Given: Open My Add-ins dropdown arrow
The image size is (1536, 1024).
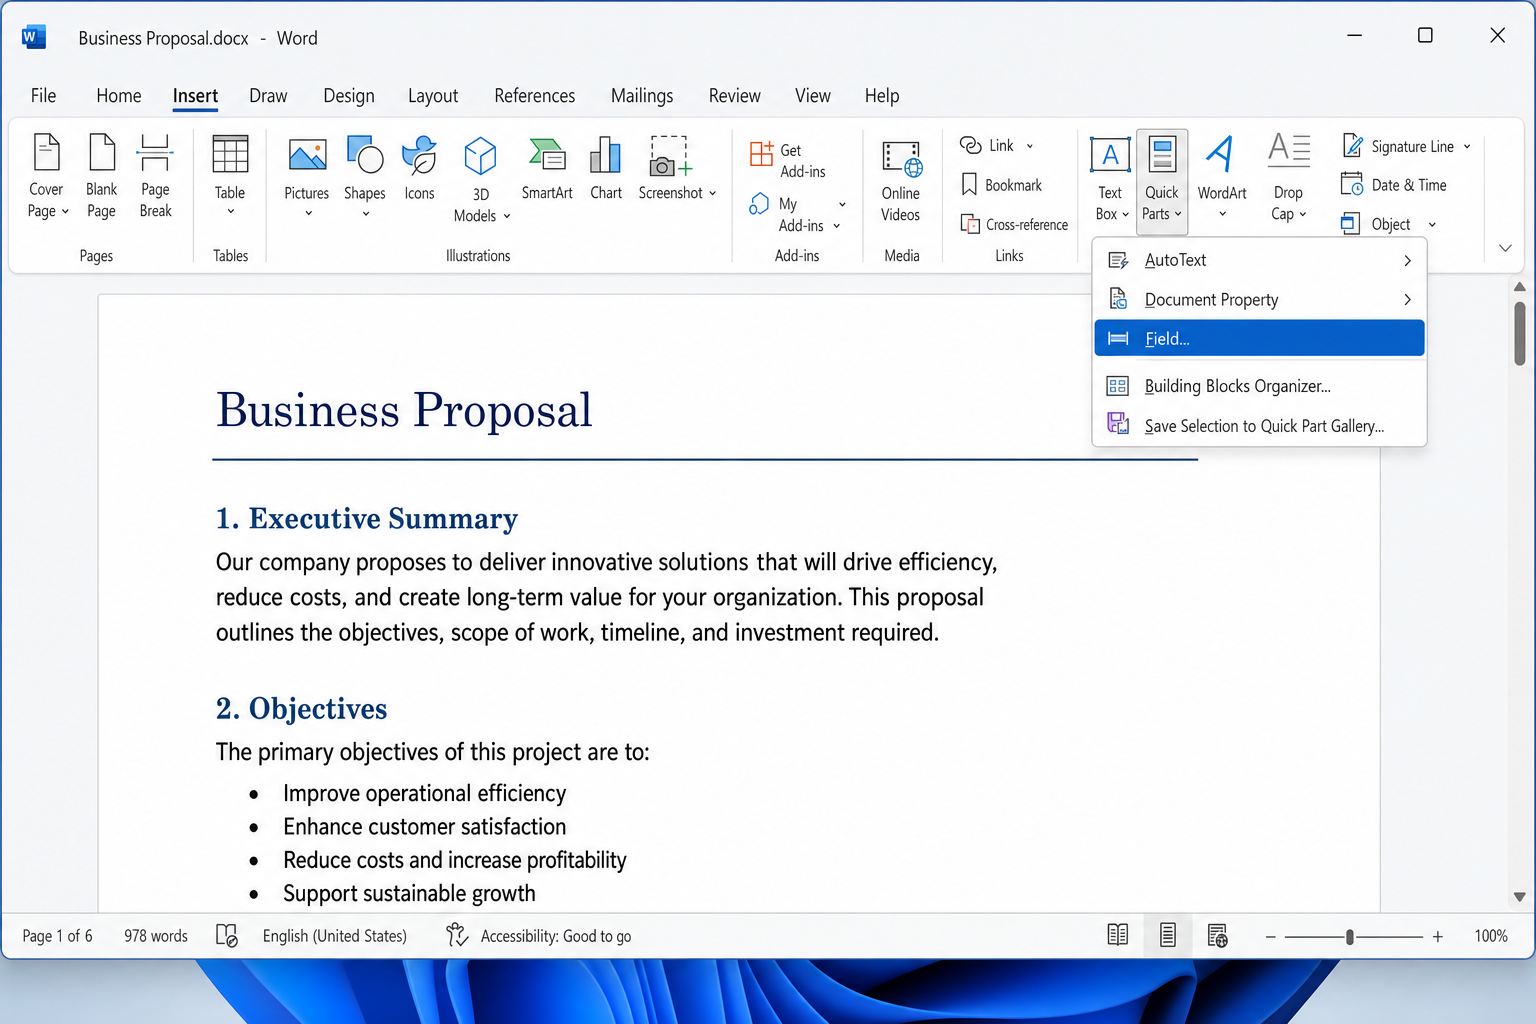Looking at the screenshot, I should (x=842, y=204).
